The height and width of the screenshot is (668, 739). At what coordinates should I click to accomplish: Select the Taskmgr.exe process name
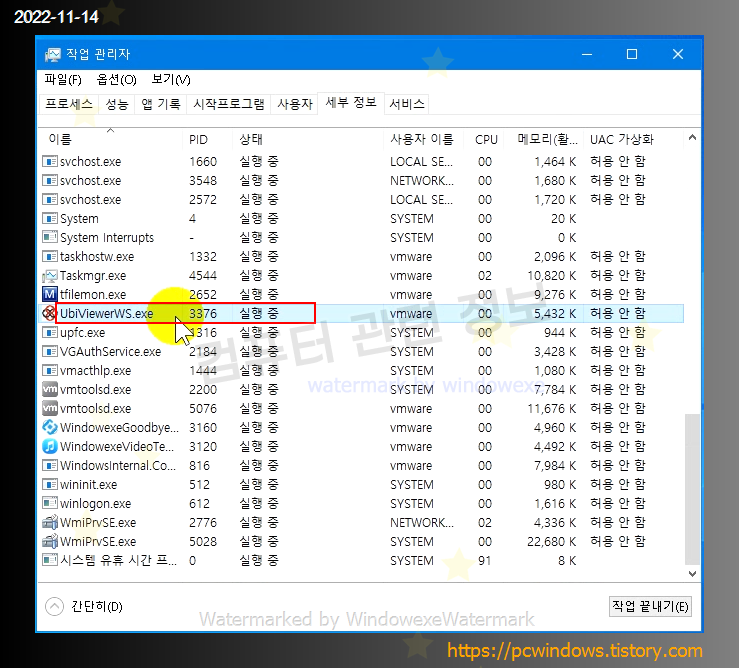point(93,276)
